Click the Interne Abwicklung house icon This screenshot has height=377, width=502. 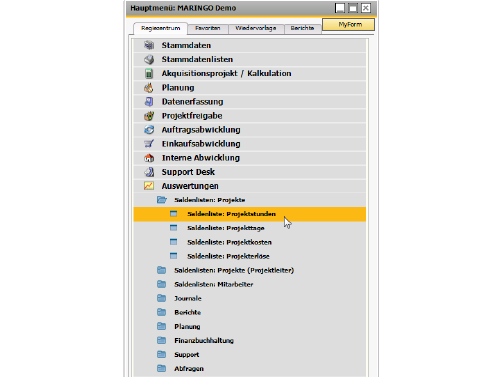(149, 158)
